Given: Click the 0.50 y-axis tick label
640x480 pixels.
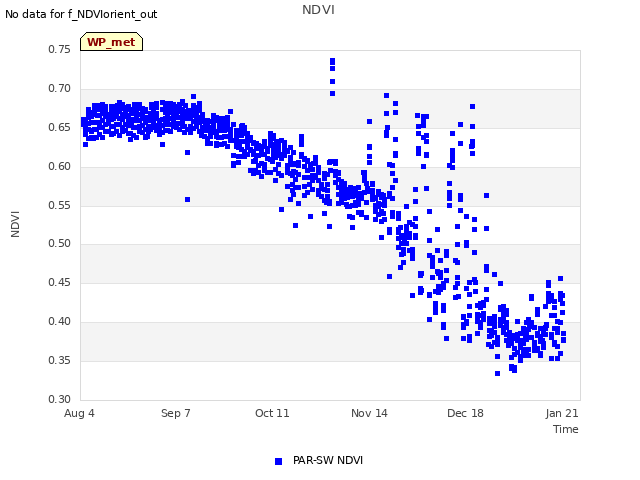Looking at the screenshot, I should (60, 244).
